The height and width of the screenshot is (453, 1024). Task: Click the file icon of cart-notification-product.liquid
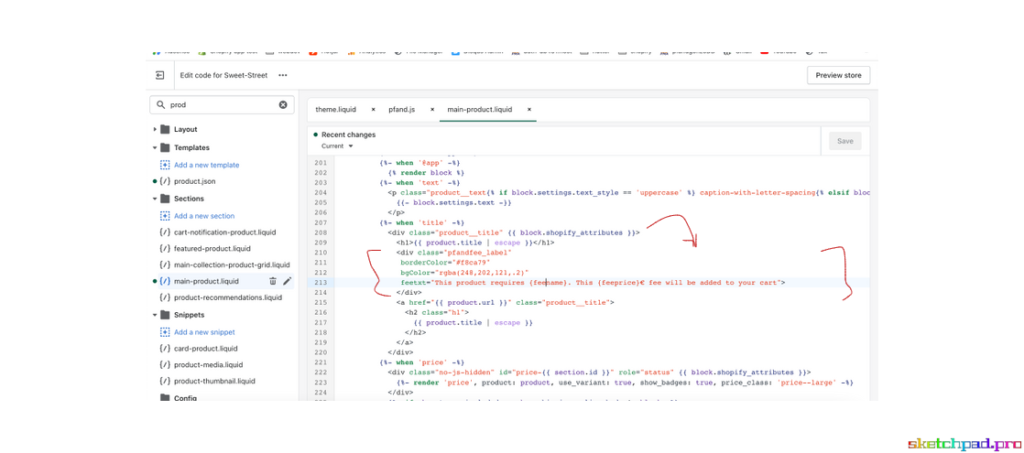point(165,232)
